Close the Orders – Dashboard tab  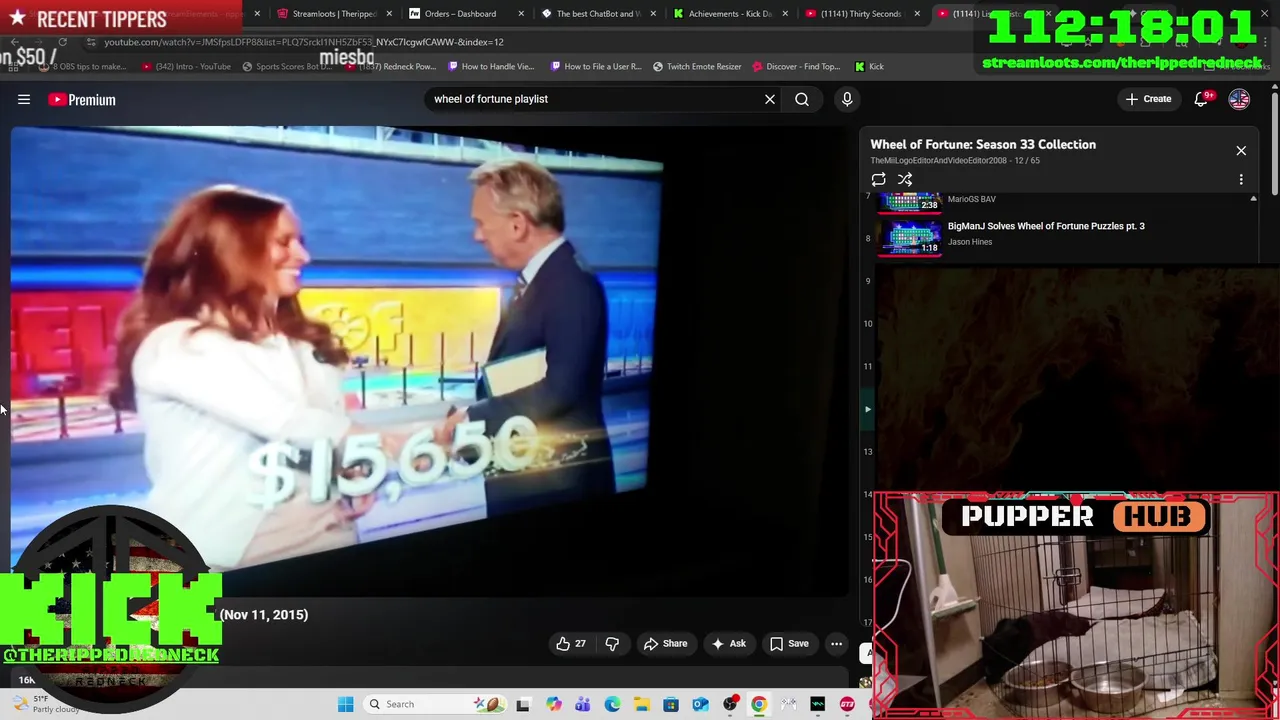(x=522, y=14)
